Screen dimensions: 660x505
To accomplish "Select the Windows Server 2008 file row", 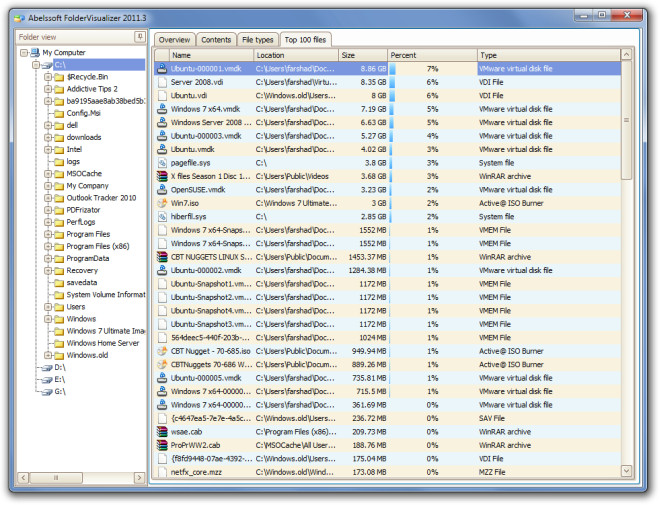I will pos(388,122).
